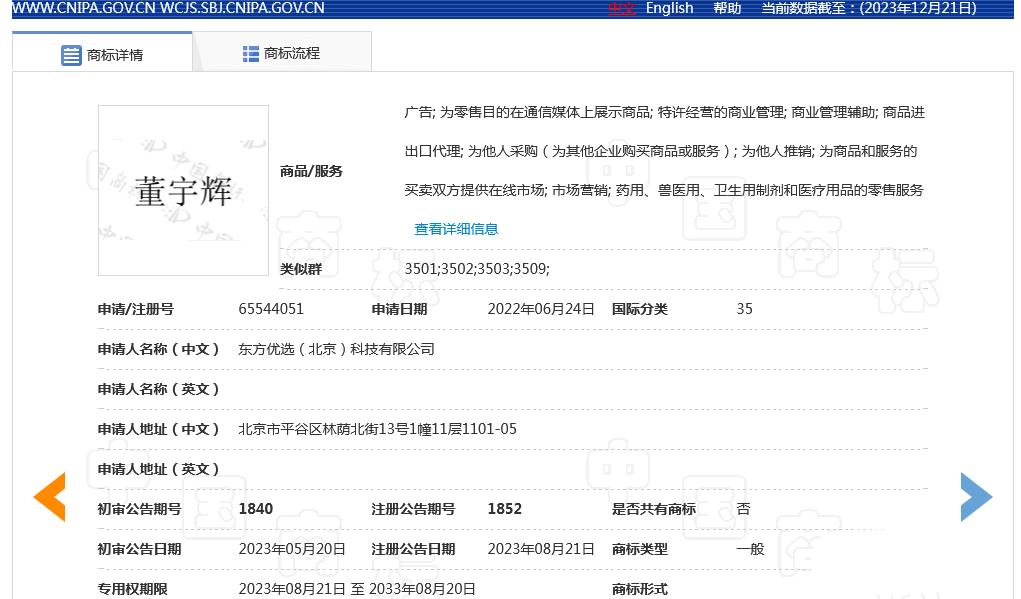The height and width of the screenshot is (599, 1021).
Task: Click the international class value 35
Action: (x=744, y=309)
